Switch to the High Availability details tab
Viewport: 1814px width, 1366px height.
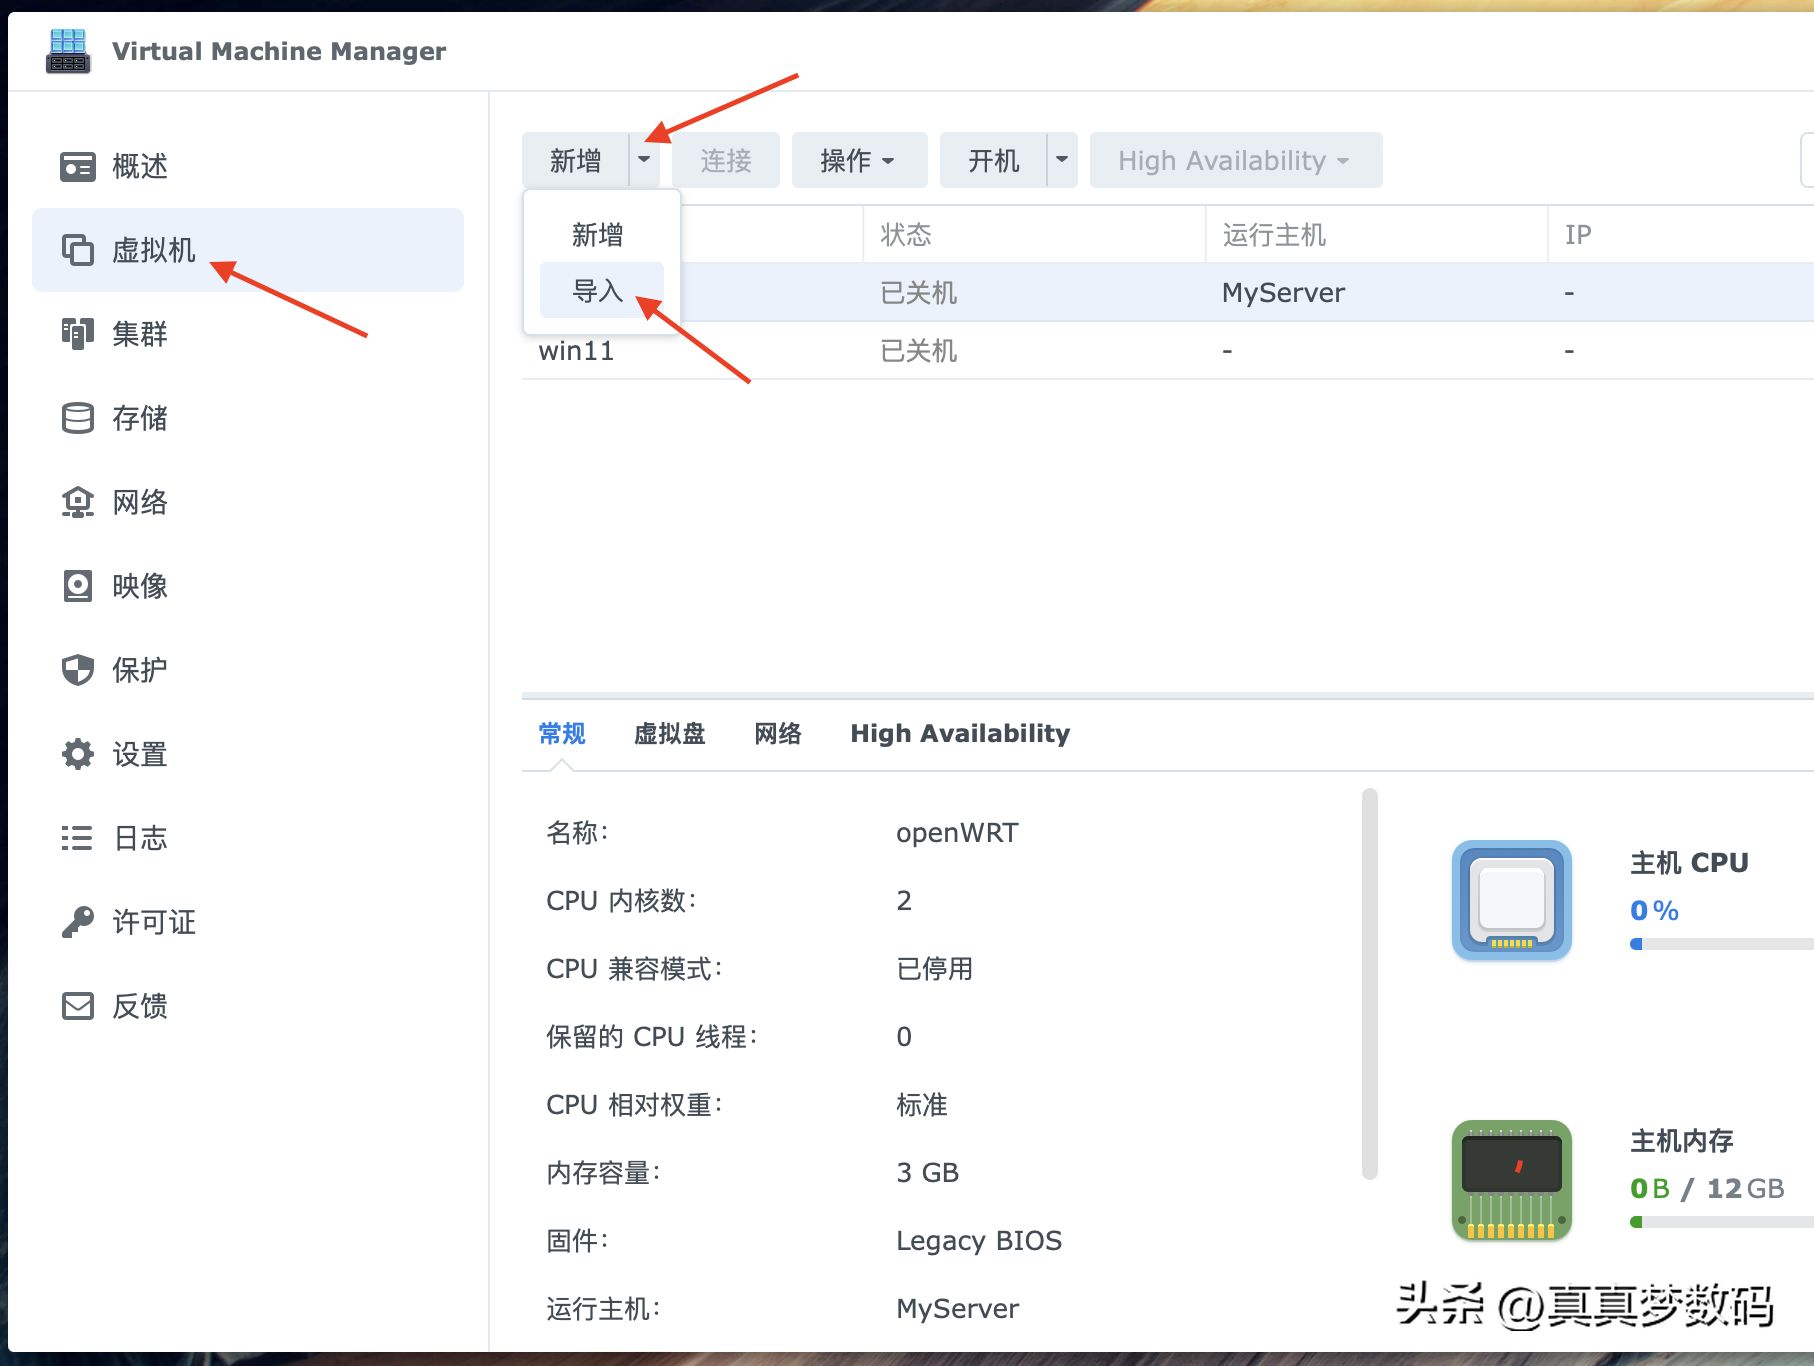click(960, 734)
